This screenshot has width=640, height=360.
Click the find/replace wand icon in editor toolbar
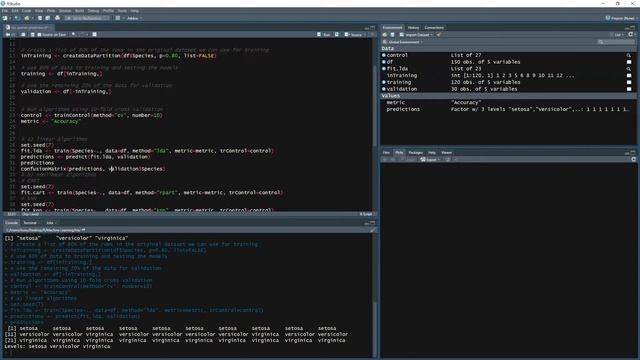(x=73, y=35)
